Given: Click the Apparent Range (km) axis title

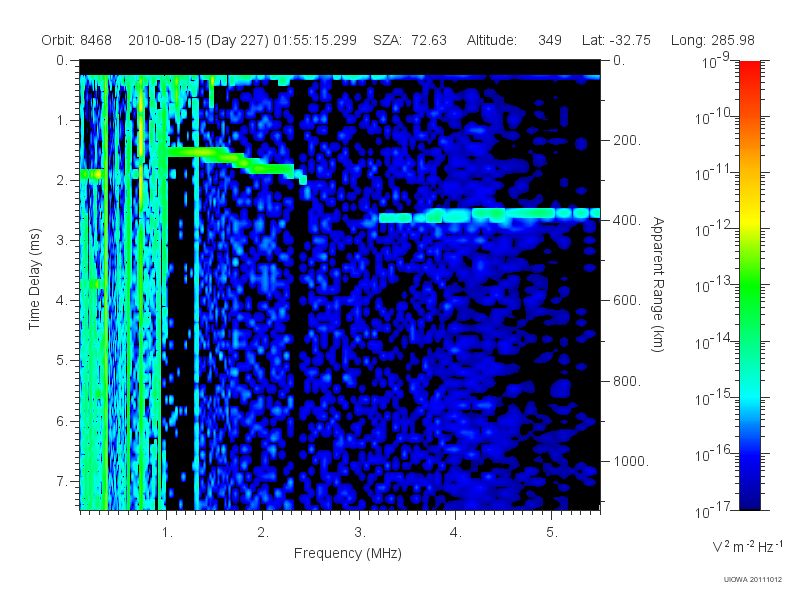Looking at the screenshot, I should 658,284.
